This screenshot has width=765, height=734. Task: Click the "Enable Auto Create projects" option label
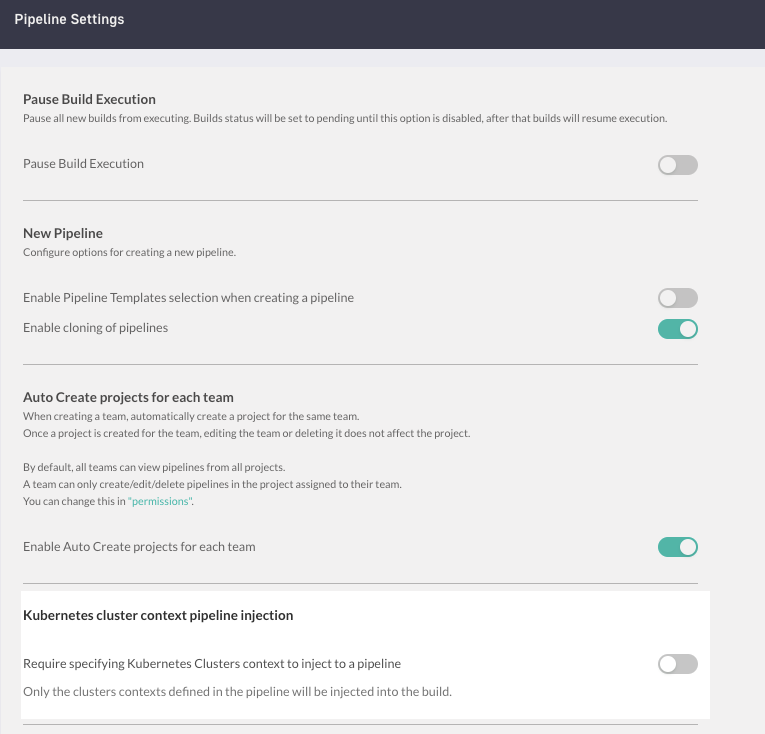click(139, 547)
